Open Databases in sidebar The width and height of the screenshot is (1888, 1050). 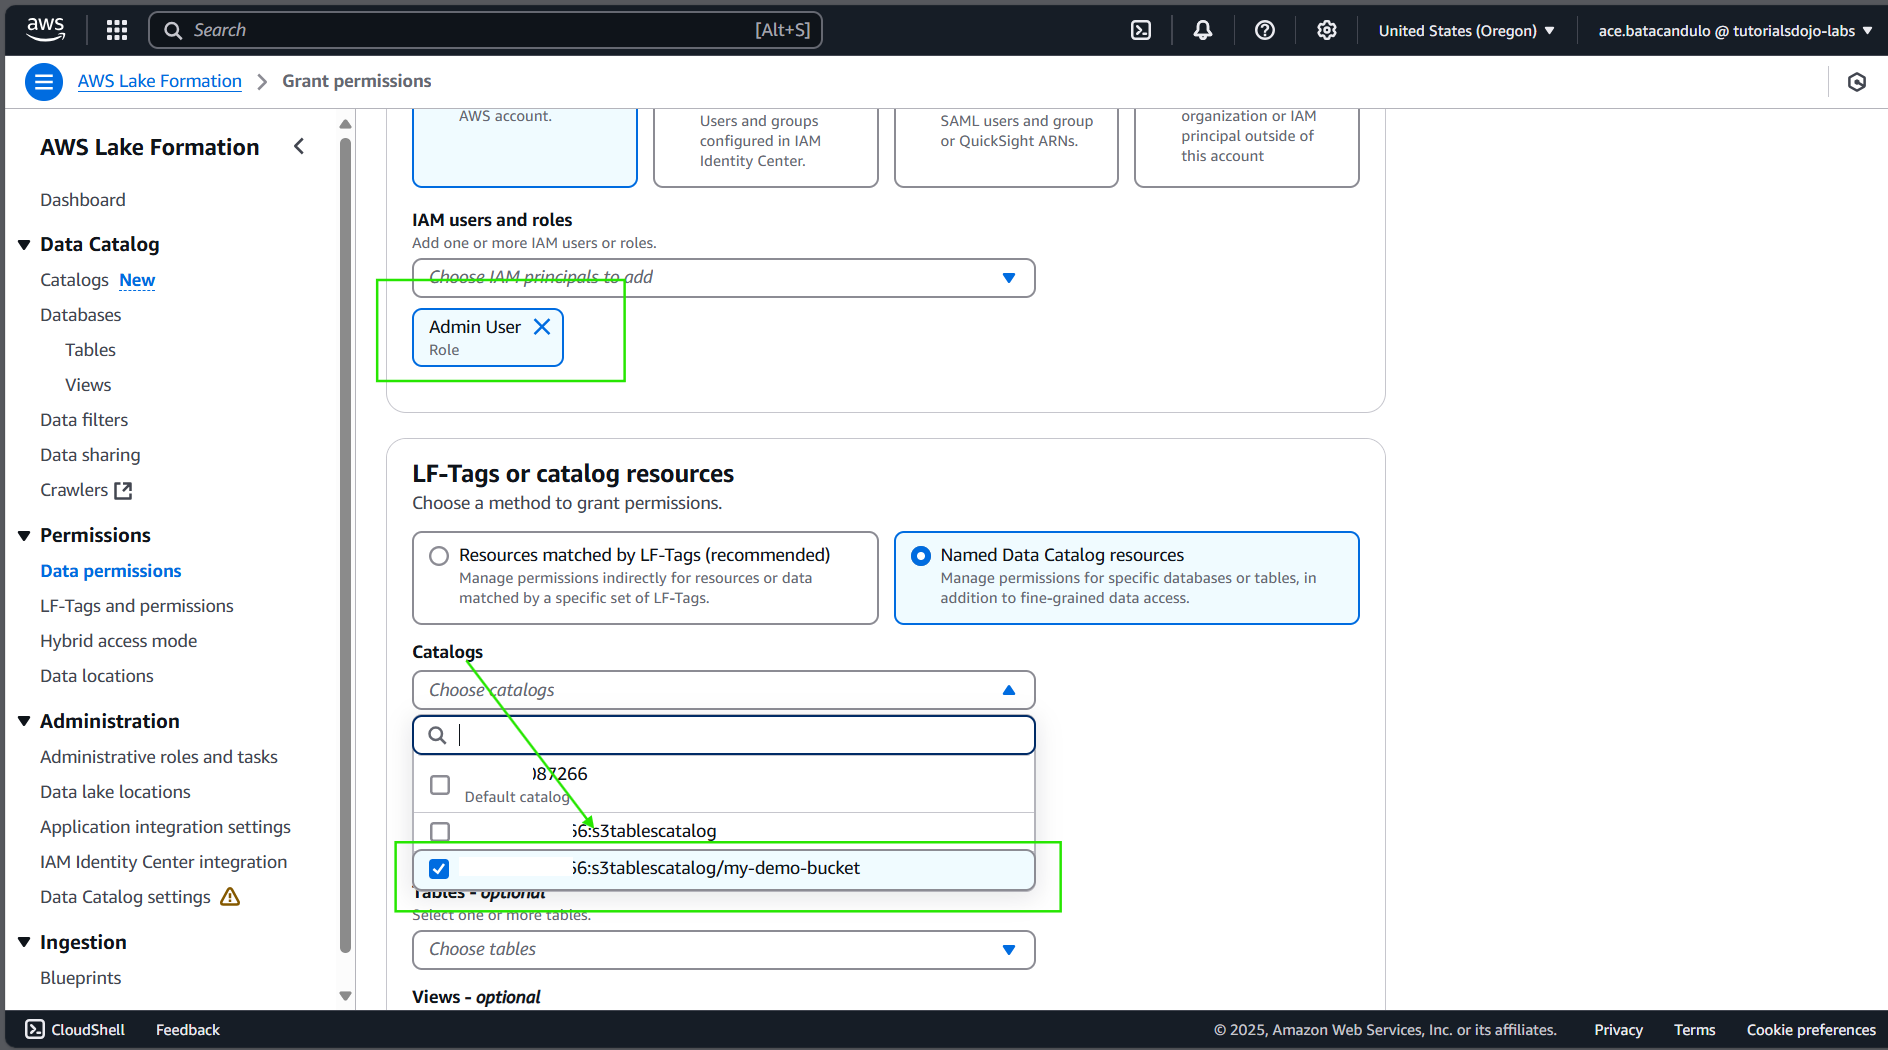(81, 315)
